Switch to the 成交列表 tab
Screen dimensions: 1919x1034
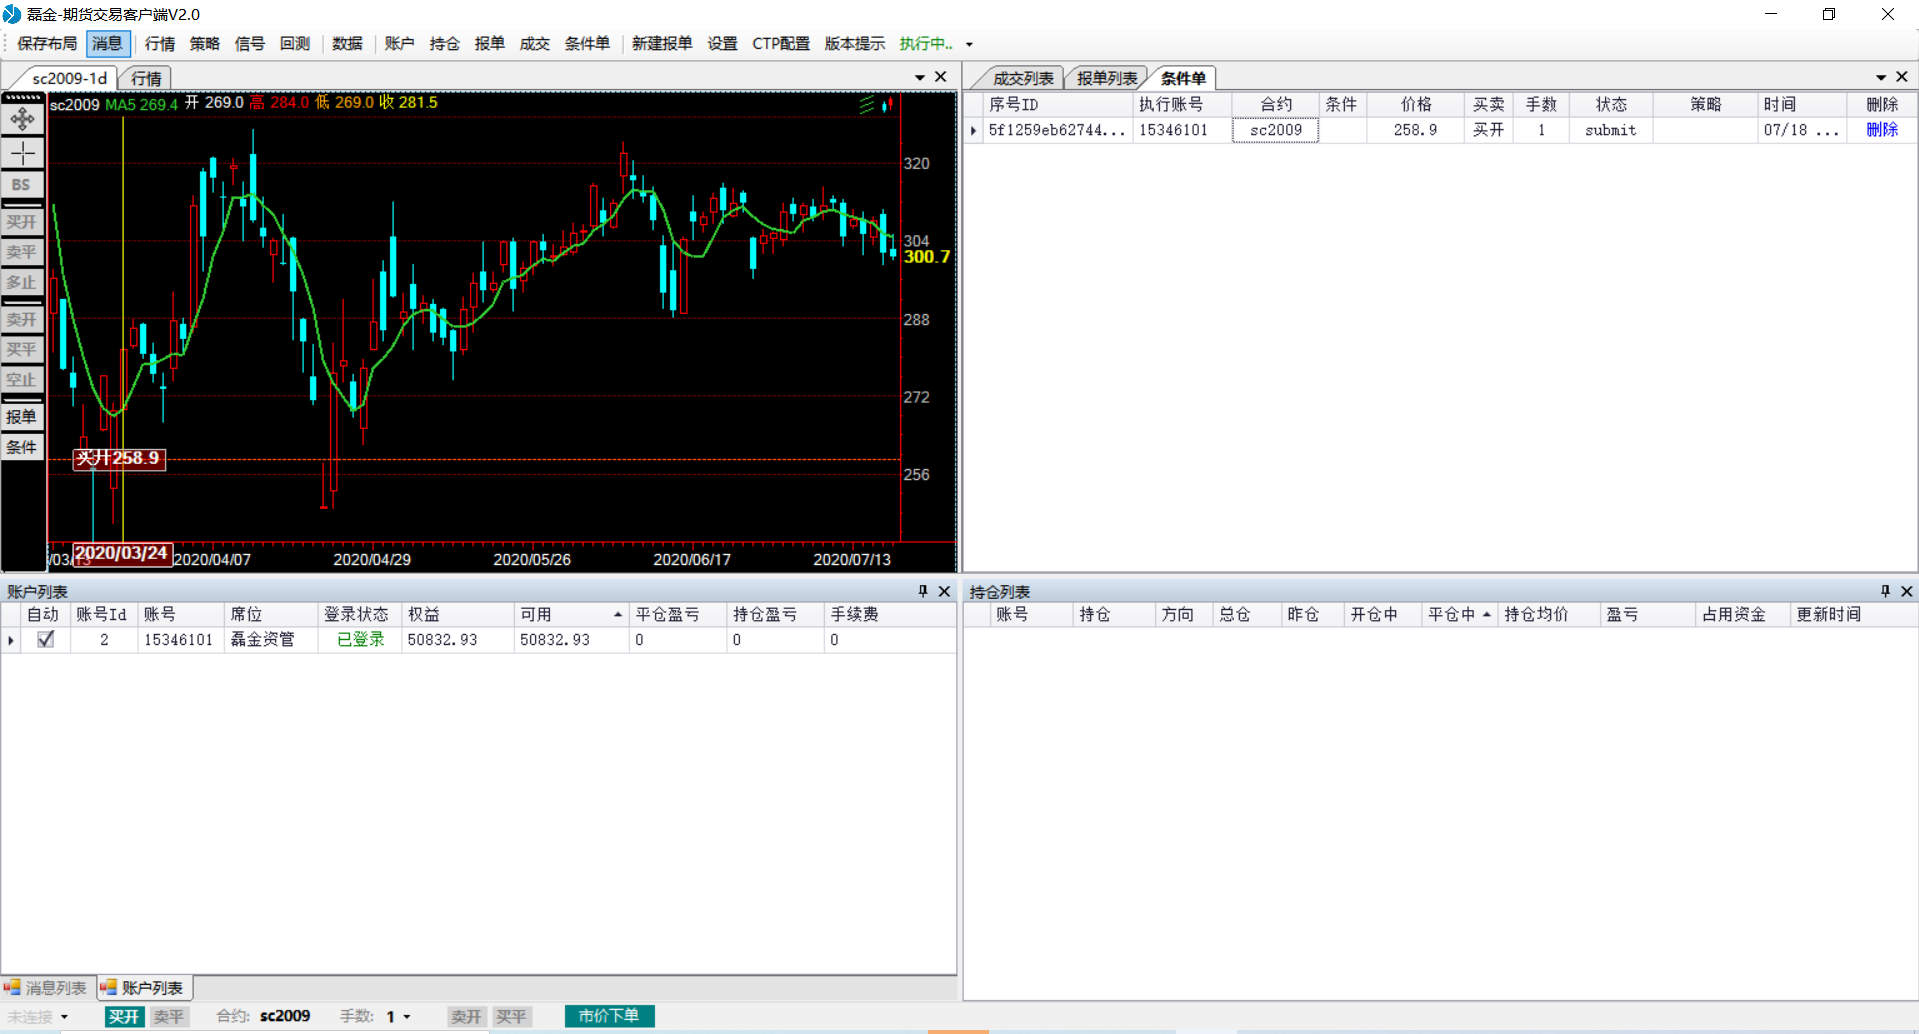pos(1023,78)
